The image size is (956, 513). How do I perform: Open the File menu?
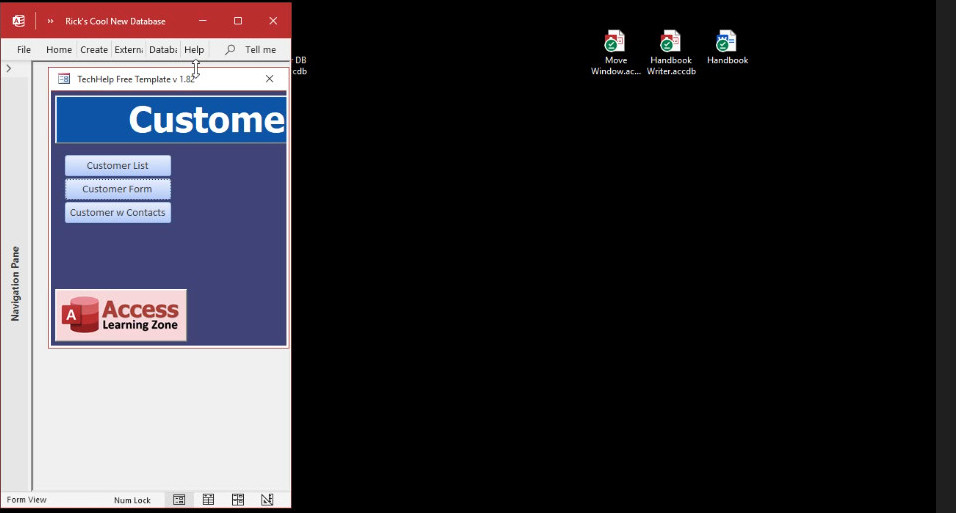24,50
